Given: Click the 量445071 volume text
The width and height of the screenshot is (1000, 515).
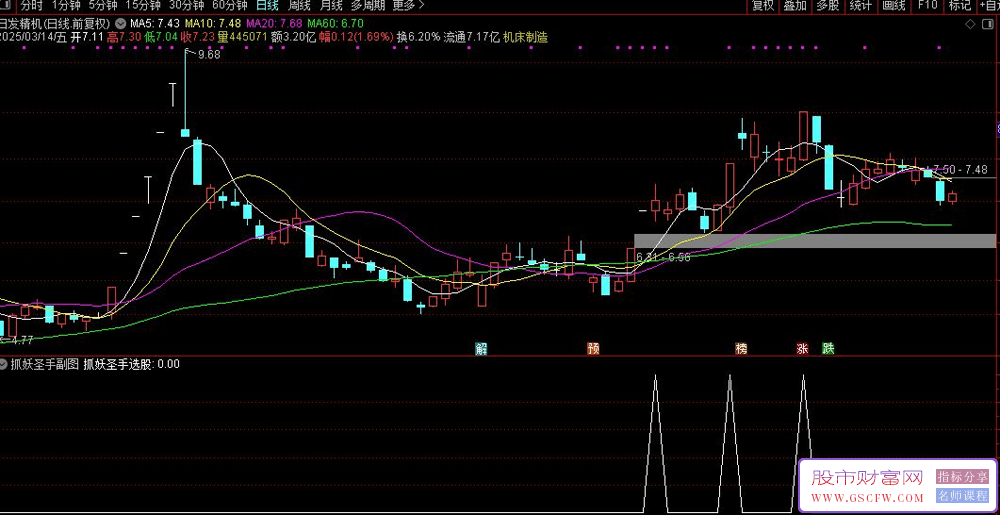Looking at the screenshot, I should (242, 37).
